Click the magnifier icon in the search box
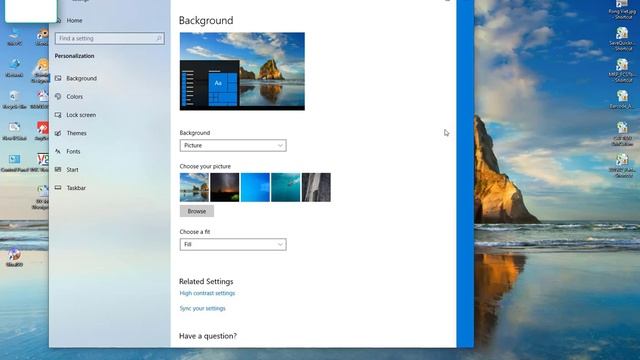This screenshot has height=360, width=640. pos(159,38)
